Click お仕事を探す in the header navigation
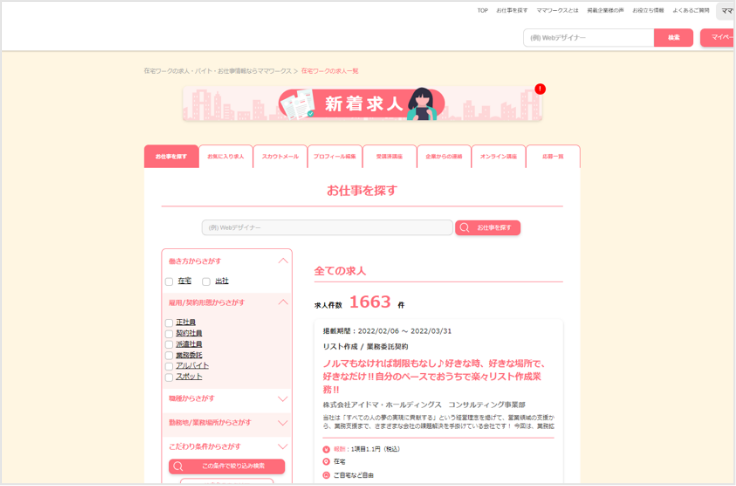Screen dimensions: 736x486 pos(512,10)
